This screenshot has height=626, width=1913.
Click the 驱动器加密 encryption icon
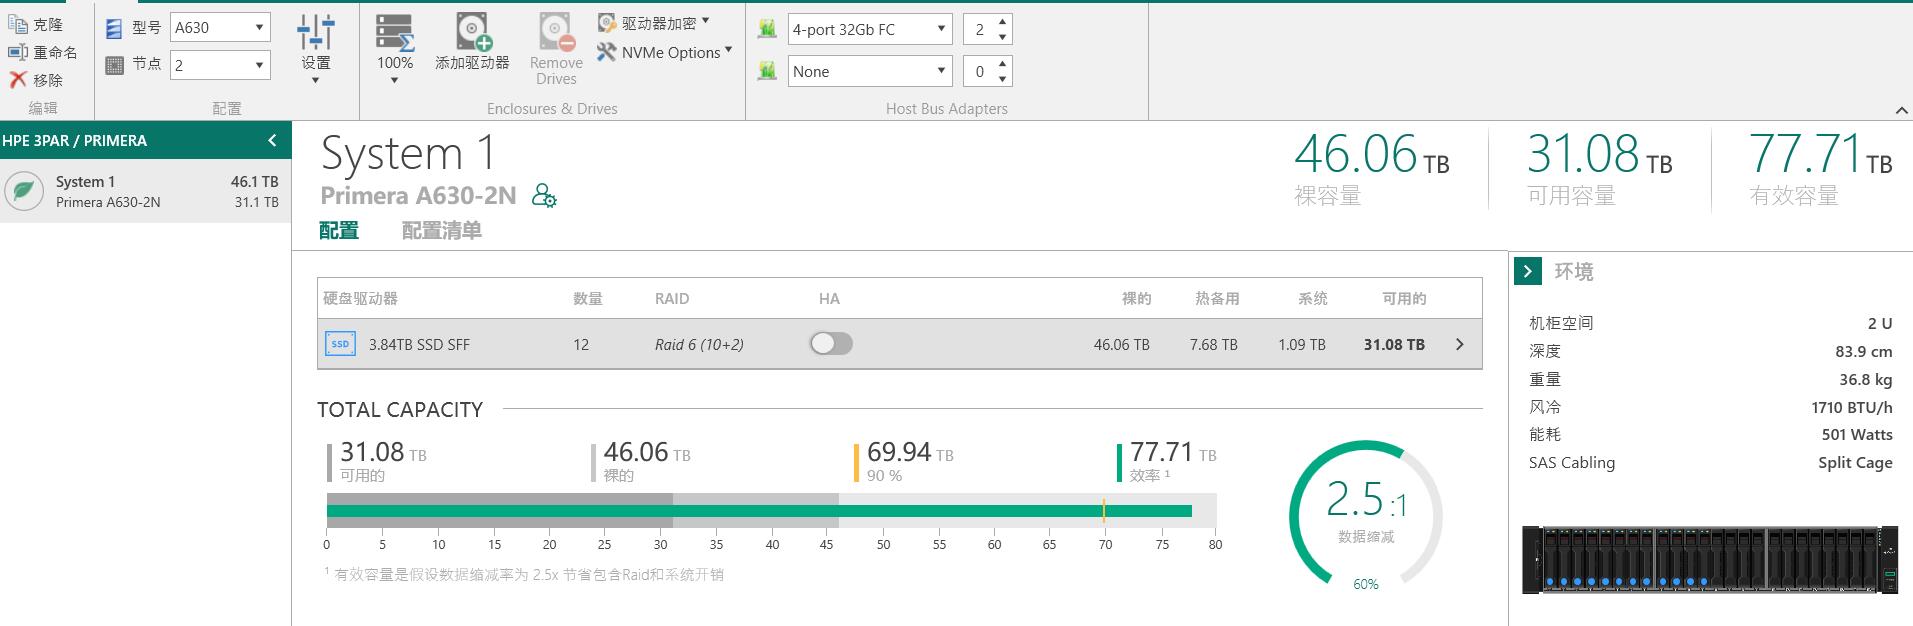(607, 23)
